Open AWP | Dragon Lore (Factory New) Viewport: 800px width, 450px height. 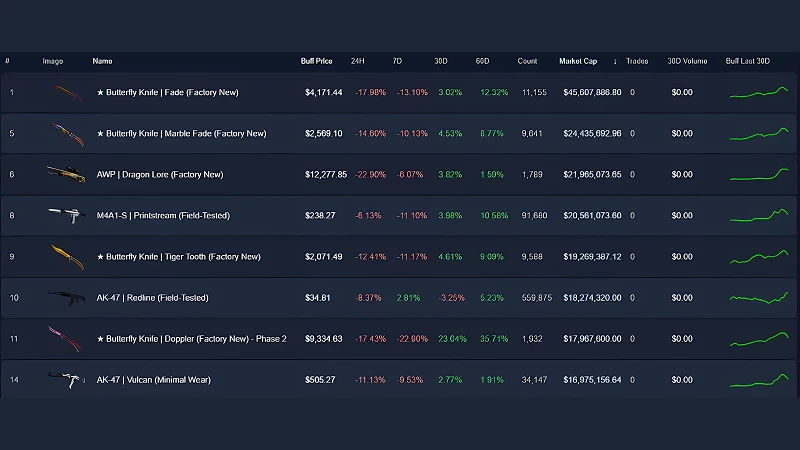pos(160,174)
